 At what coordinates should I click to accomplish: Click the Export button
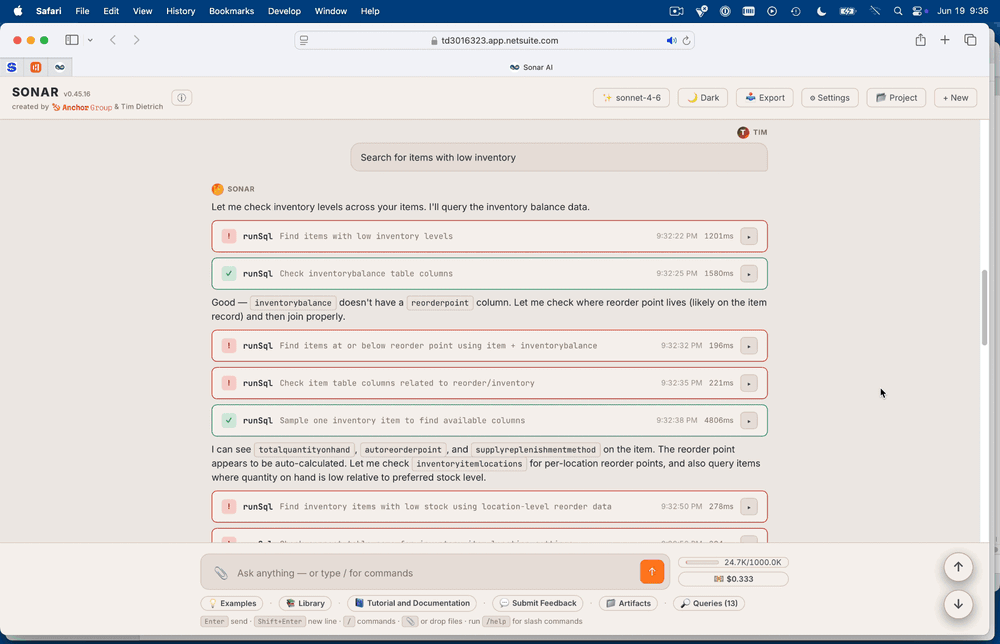coord(765,98)
